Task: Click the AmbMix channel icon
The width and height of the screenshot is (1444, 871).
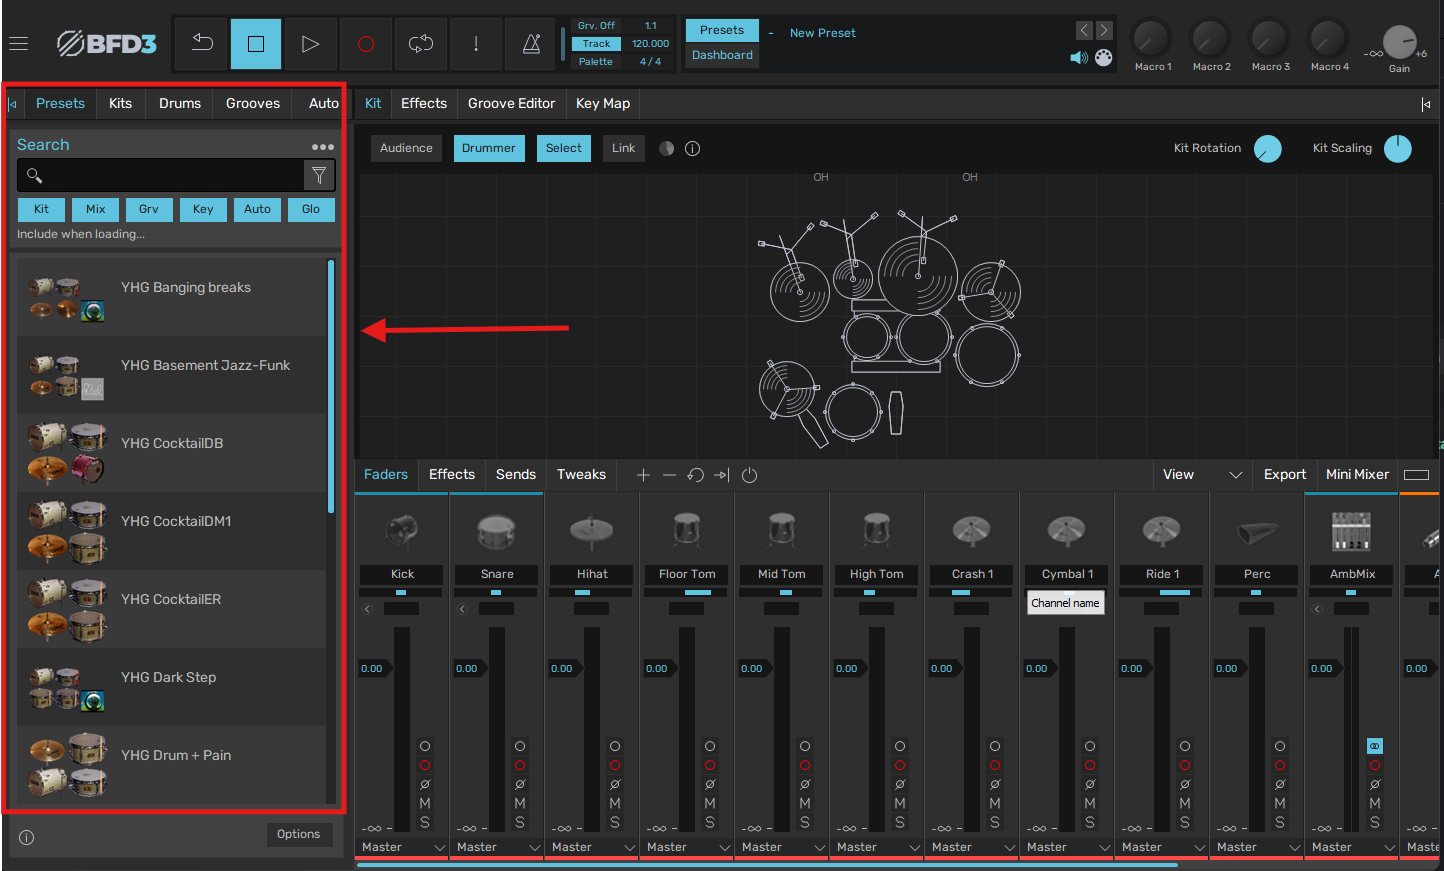Action: (1351, 530)
